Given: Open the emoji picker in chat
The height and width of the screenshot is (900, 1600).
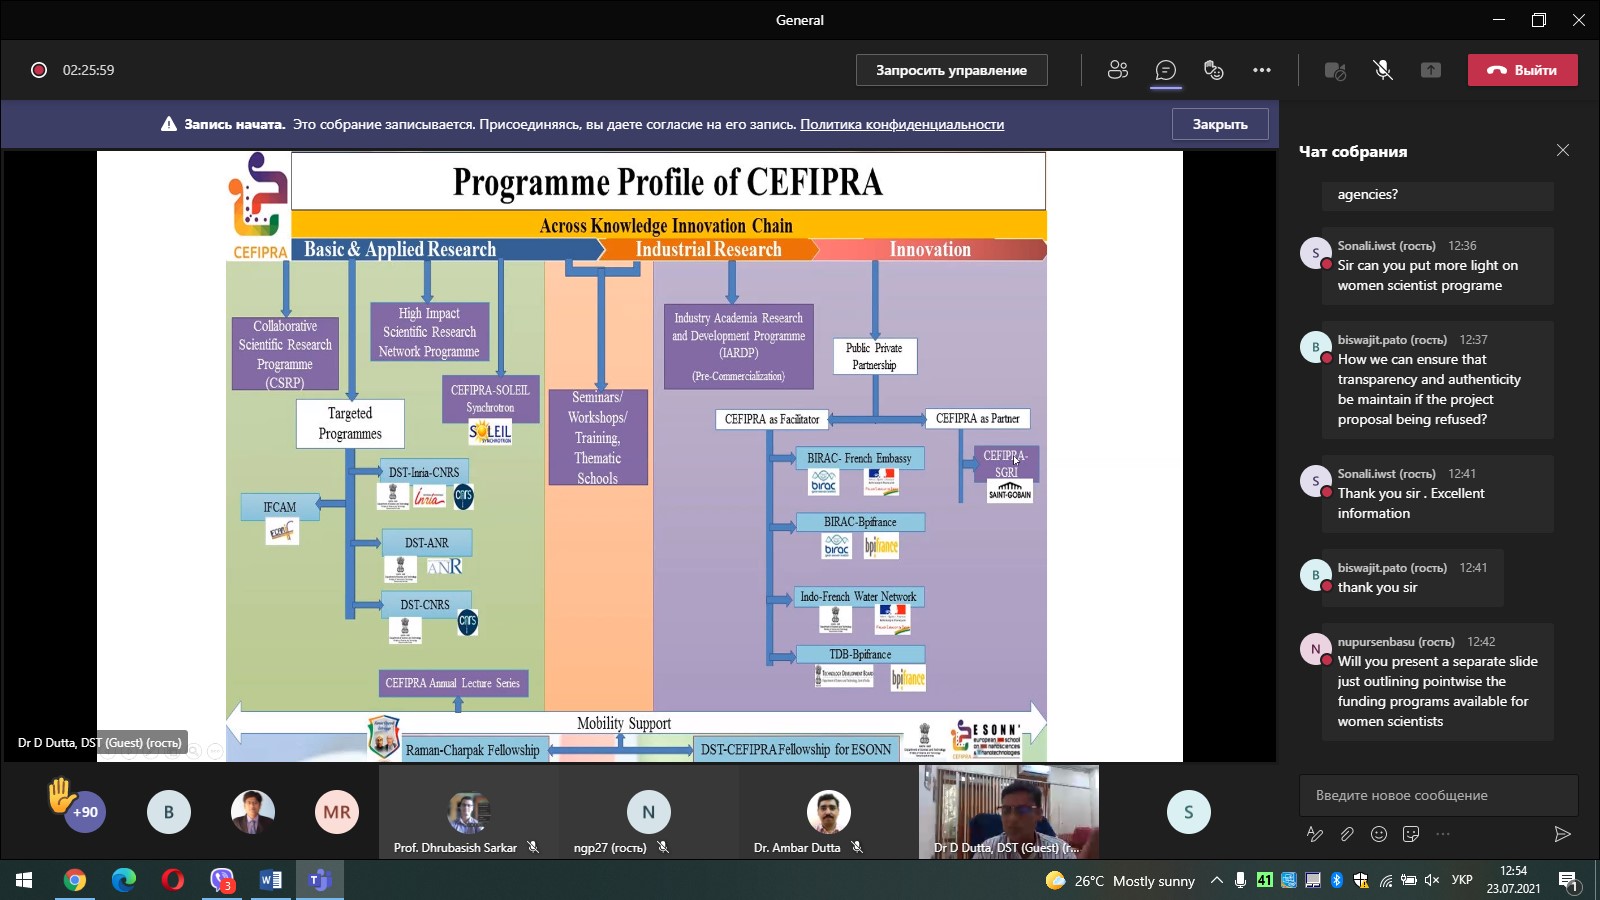Looking at the screenshot, I should (x=1379, y=834).
